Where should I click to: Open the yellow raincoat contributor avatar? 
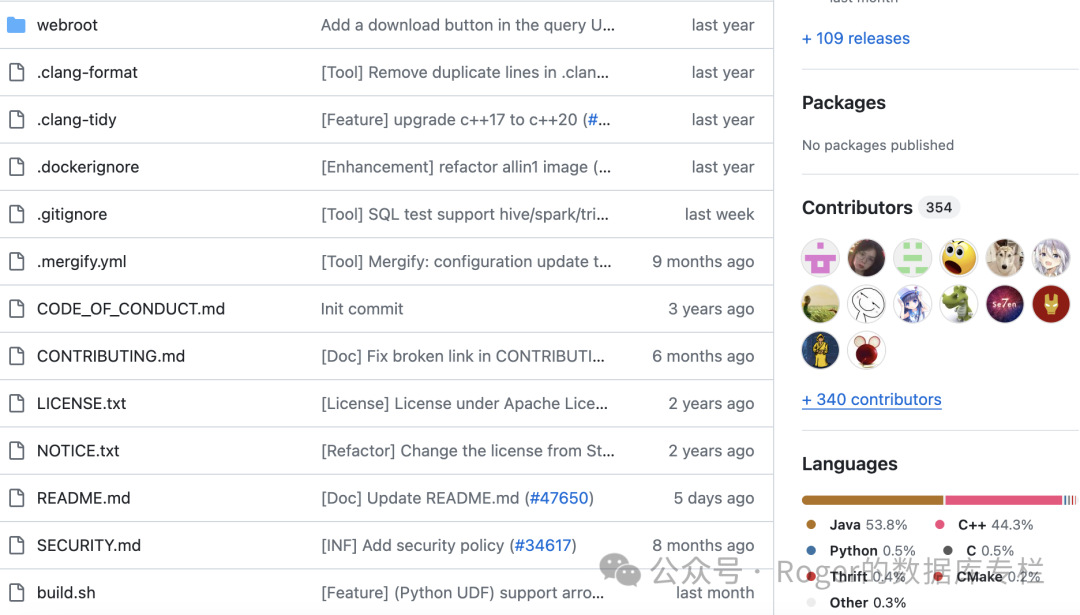coord(821,350)
